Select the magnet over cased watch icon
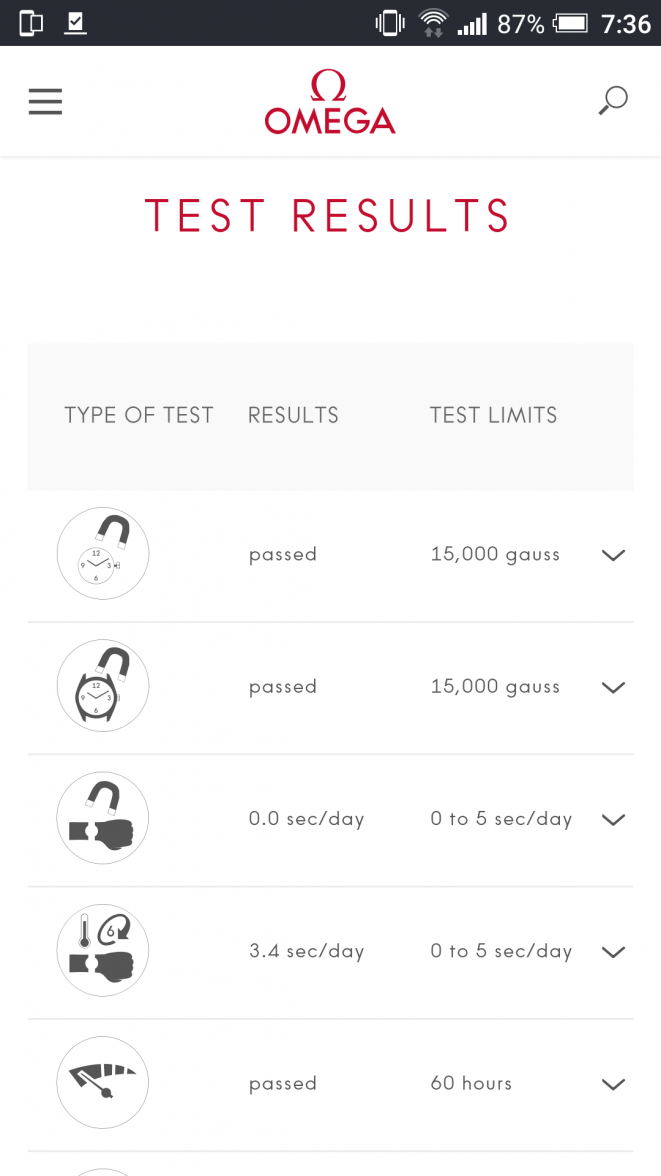Image resolution: width=661 pixels, height=1176 pixels. [103, 686]
